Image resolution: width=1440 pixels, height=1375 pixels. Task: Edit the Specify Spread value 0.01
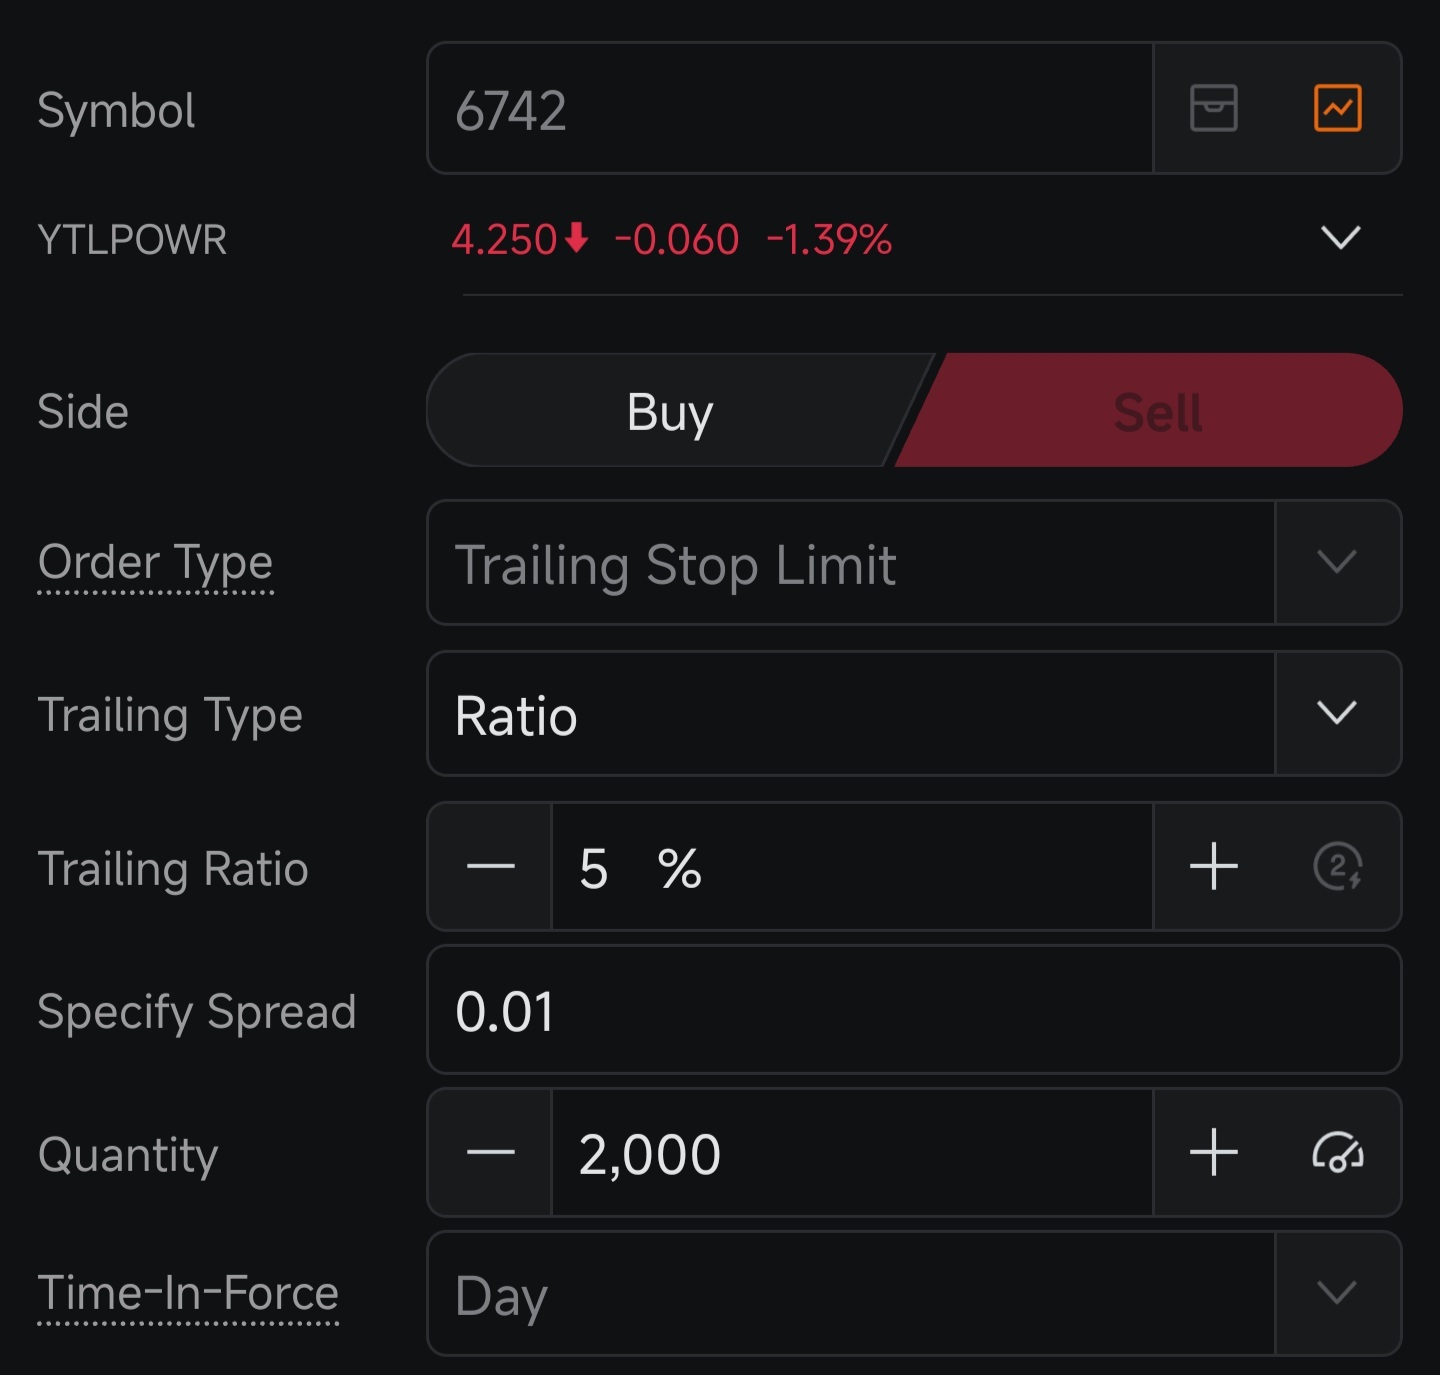[914, 1010]
